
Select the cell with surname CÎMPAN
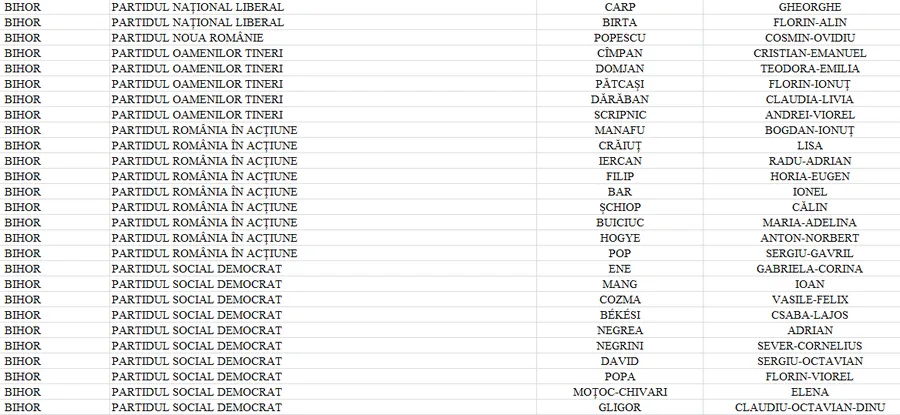619,53
